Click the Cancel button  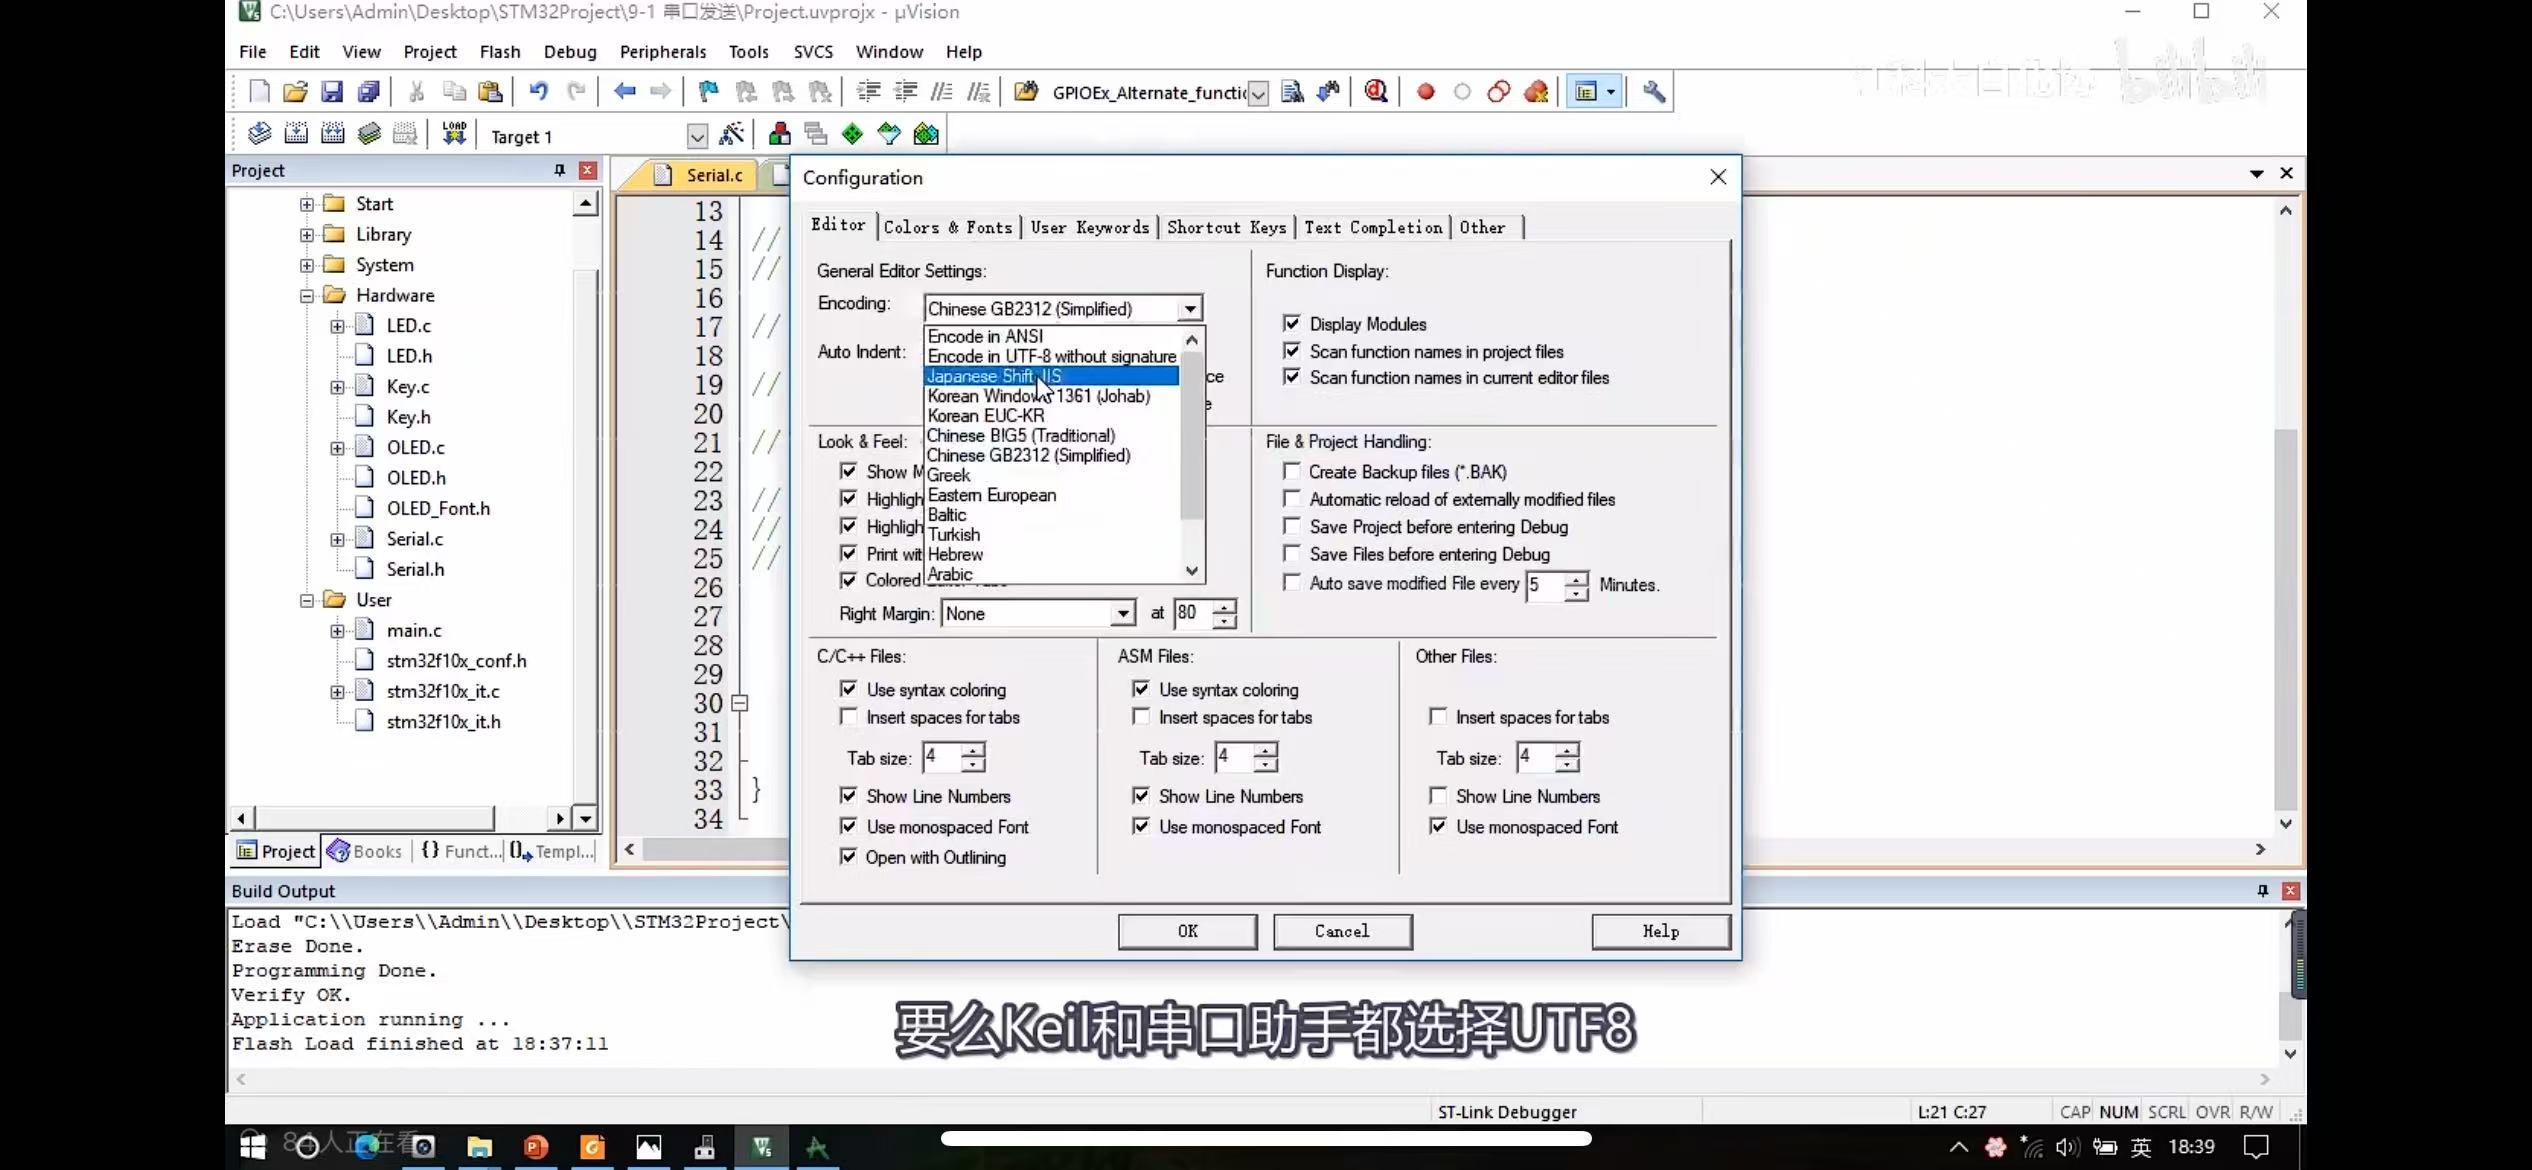[1342, 931]
